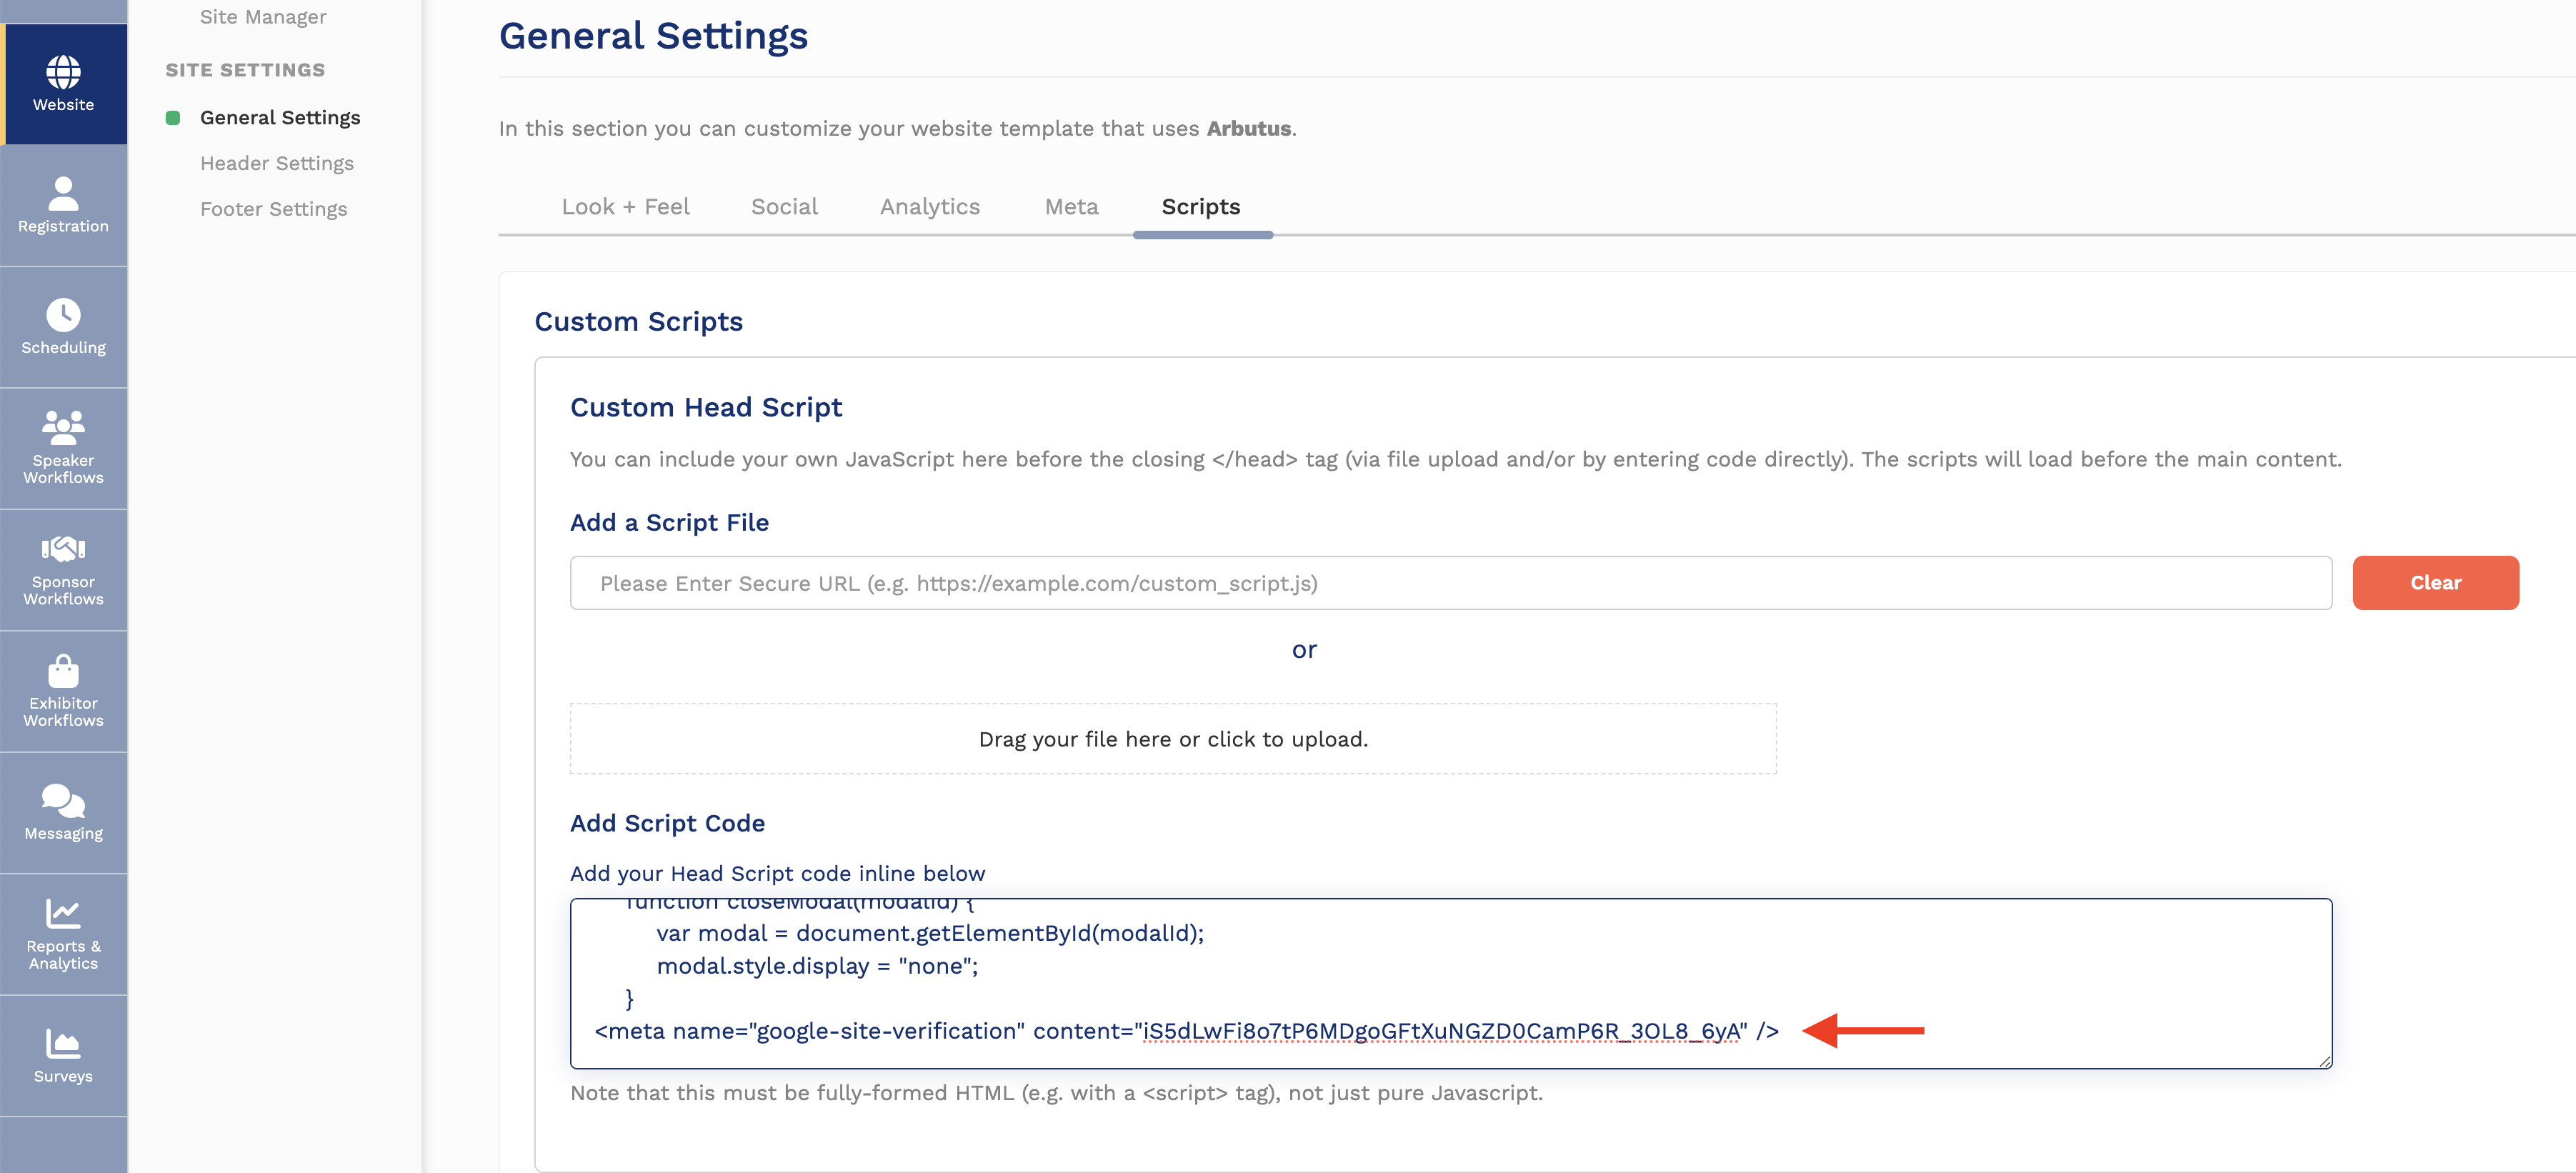Click the textarea resize handle corner
This screenshot has height=1173, width=2576.
pyautogui.click(x=2324, y=1061)
